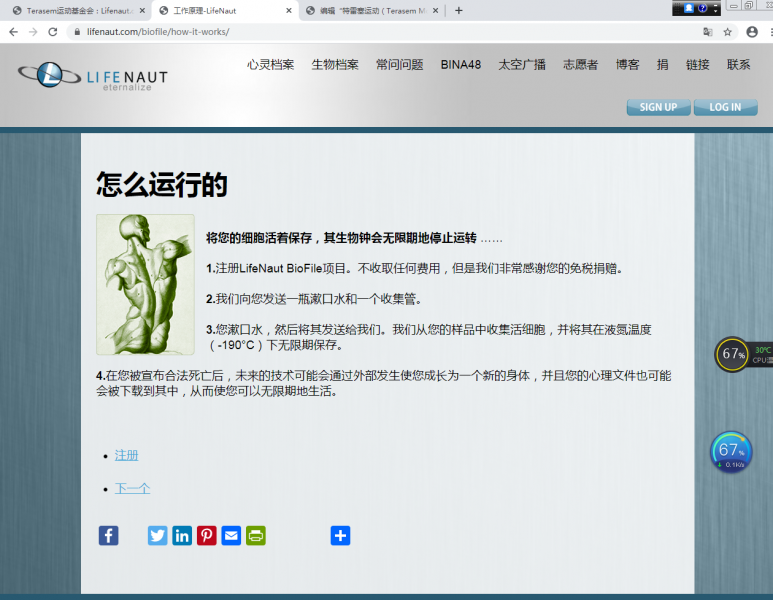Click the LOG IN button
This screenshot has width=773, height=600.
(x=725, y=107)
